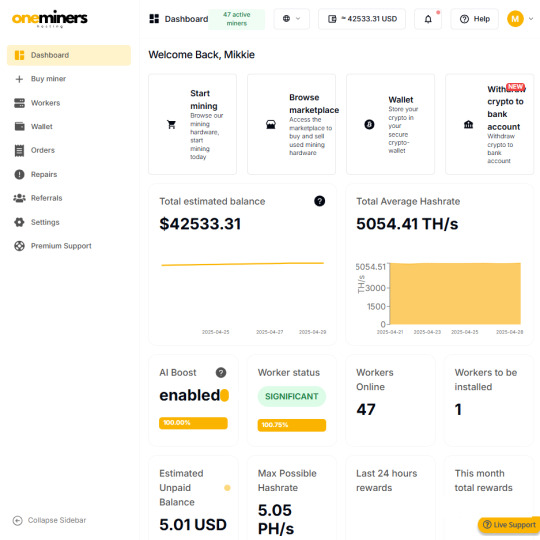This screenshot has height=540, width=540.
Task: Open the Repairs section
Action: click(x=69, y=174)
